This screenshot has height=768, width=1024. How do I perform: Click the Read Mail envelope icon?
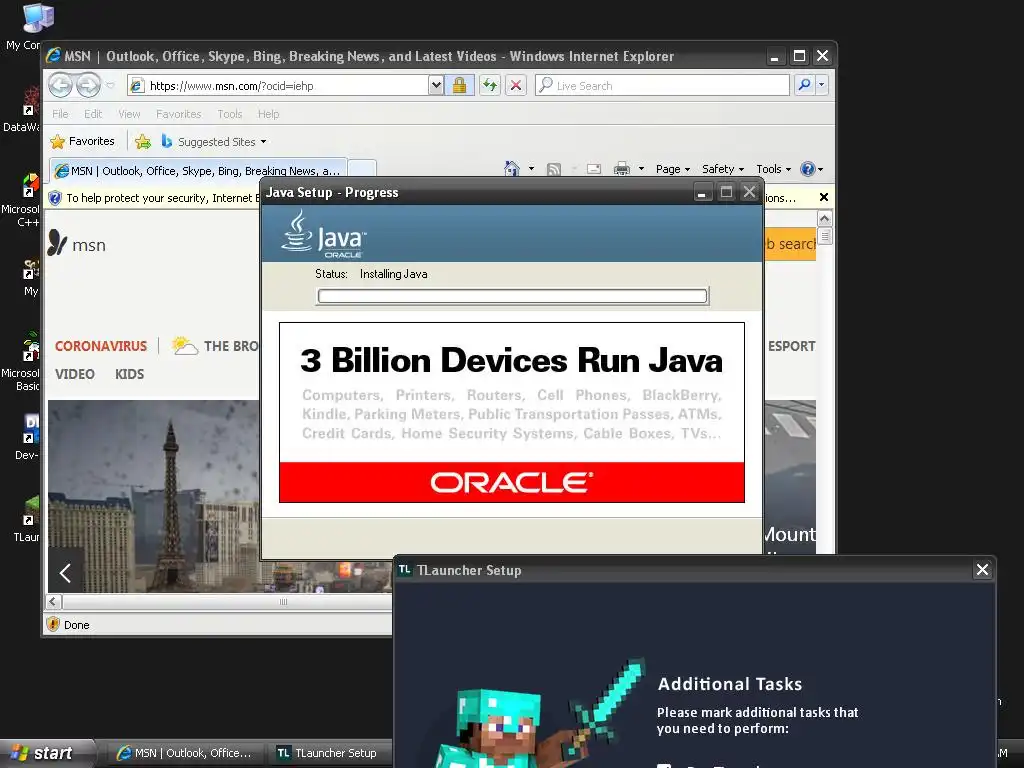pyautogui.click(x=594, y=169)
